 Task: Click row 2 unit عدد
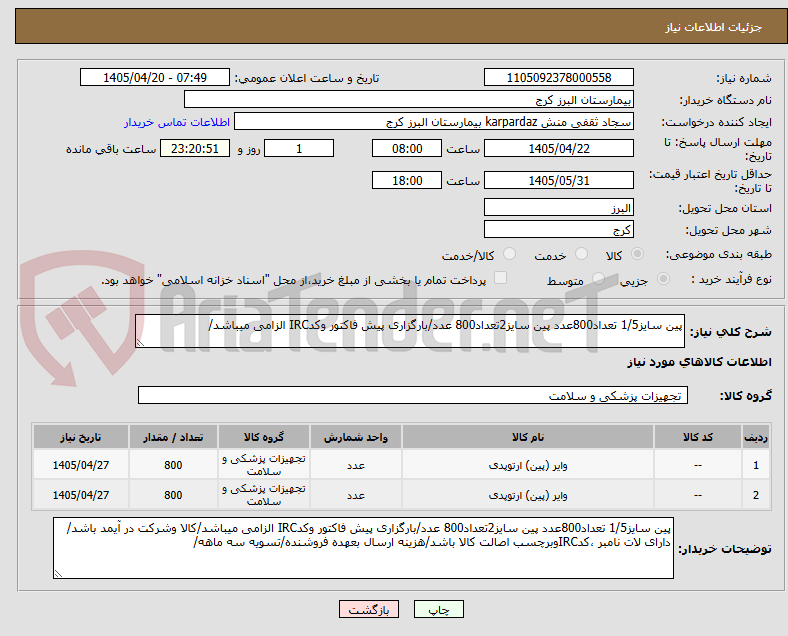[x=356, y=495]
